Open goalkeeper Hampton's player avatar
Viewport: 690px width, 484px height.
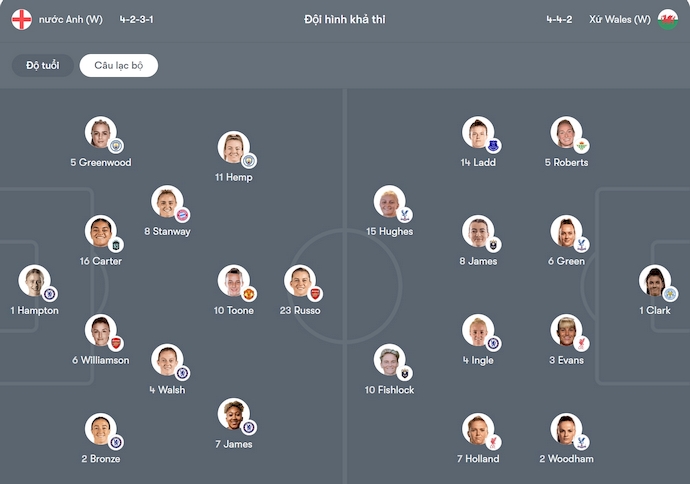[33, 281]
